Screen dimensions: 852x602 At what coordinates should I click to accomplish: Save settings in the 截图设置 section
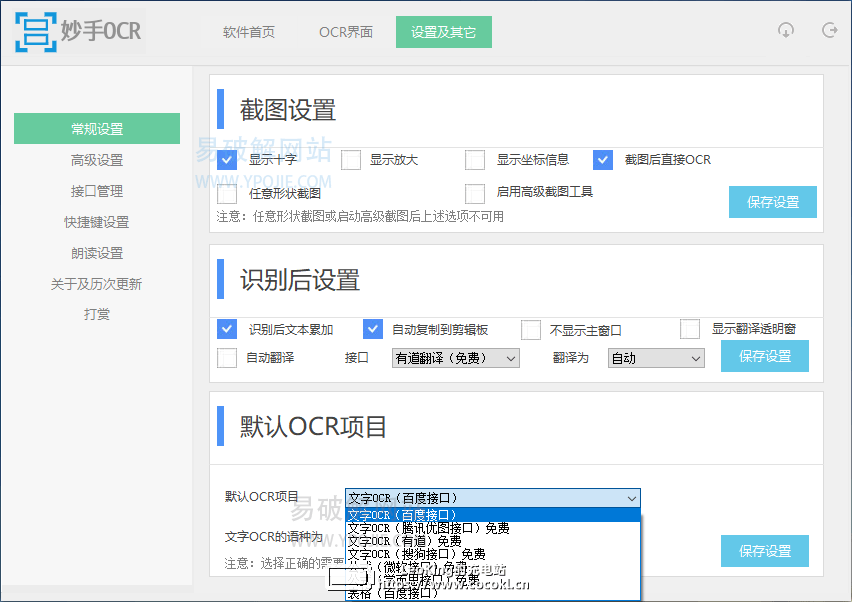click(773, 202)
